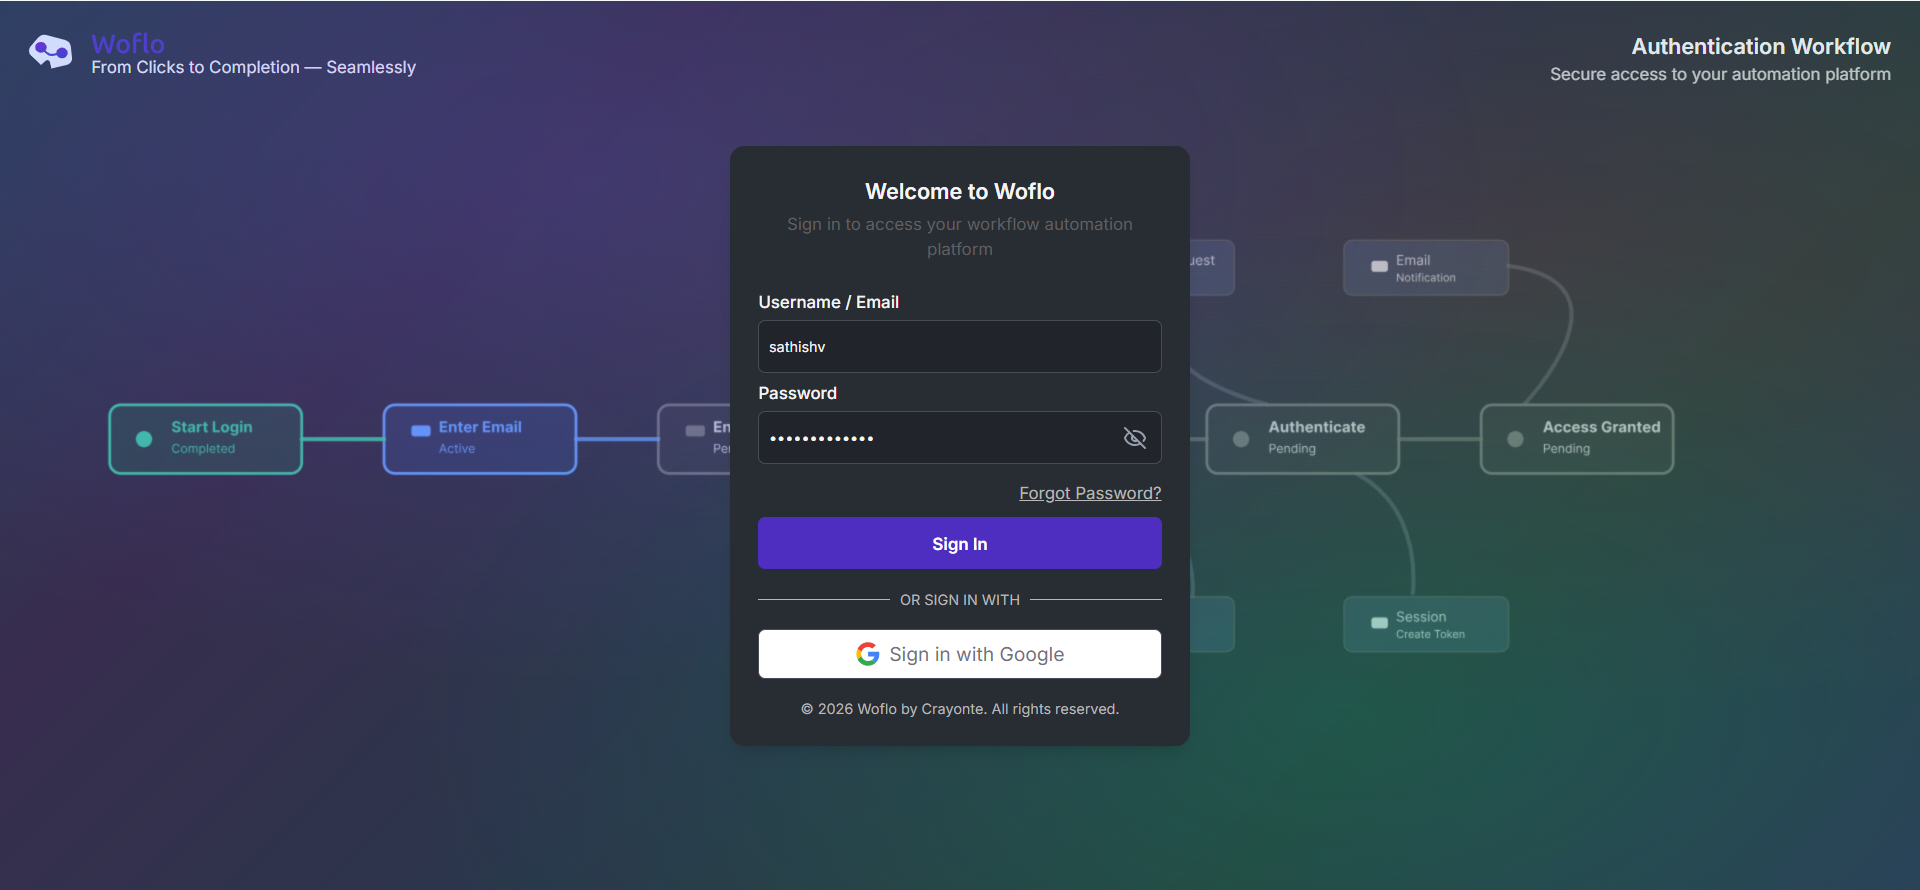Click the Authenticate node status dot
This screenshot has height=890, width=1920.
click(x=1241, y=439)
